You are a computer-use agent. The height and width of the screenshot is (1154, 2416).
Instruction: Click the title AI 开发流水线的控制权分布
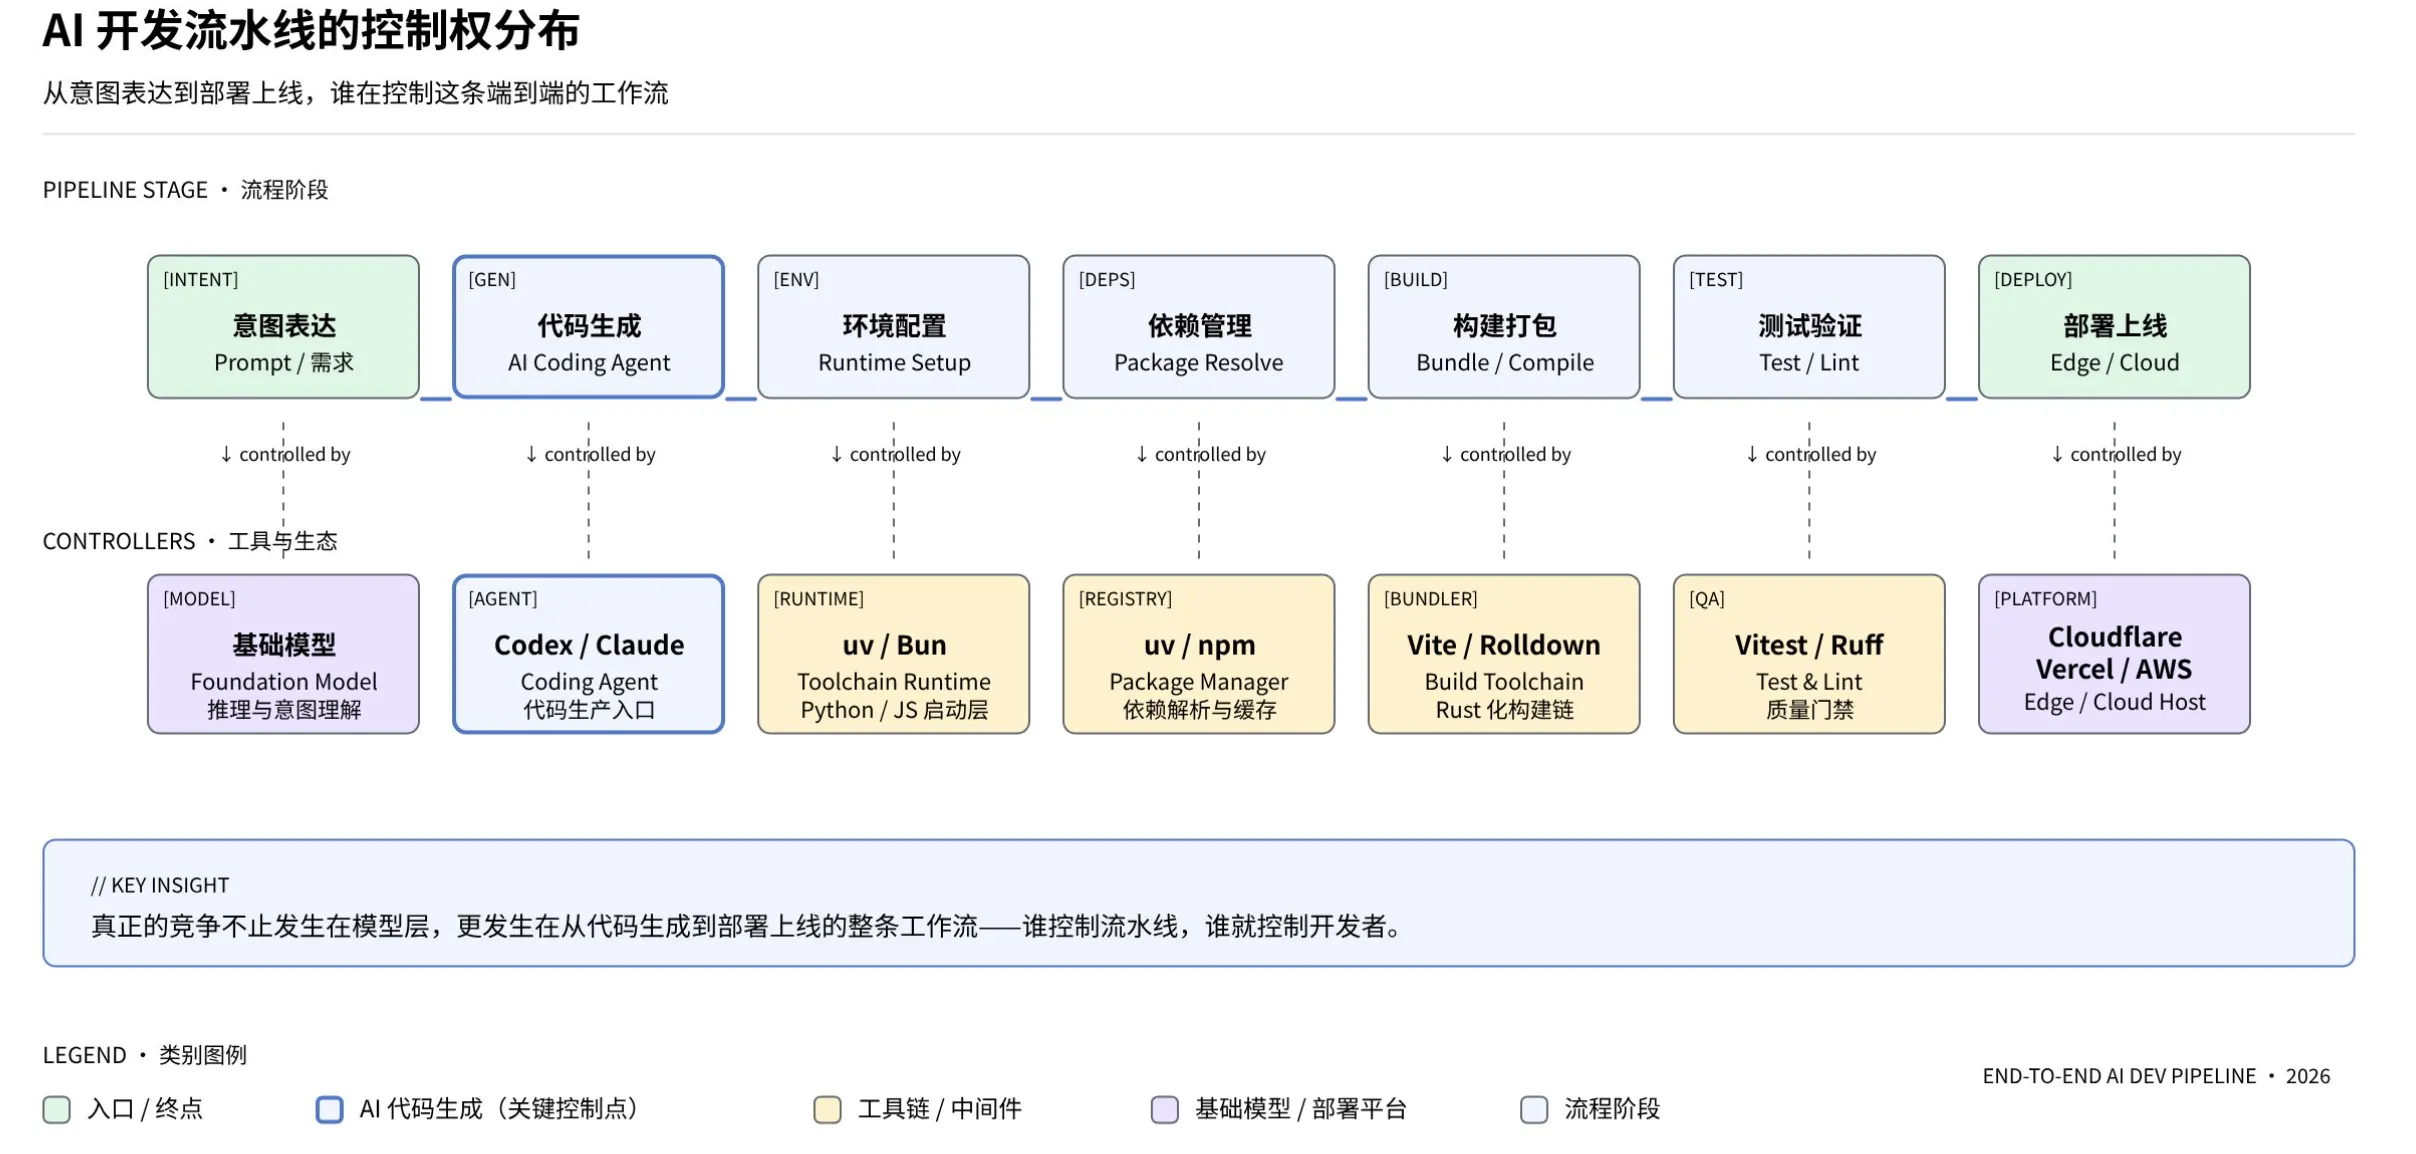(x=311, y=31)
